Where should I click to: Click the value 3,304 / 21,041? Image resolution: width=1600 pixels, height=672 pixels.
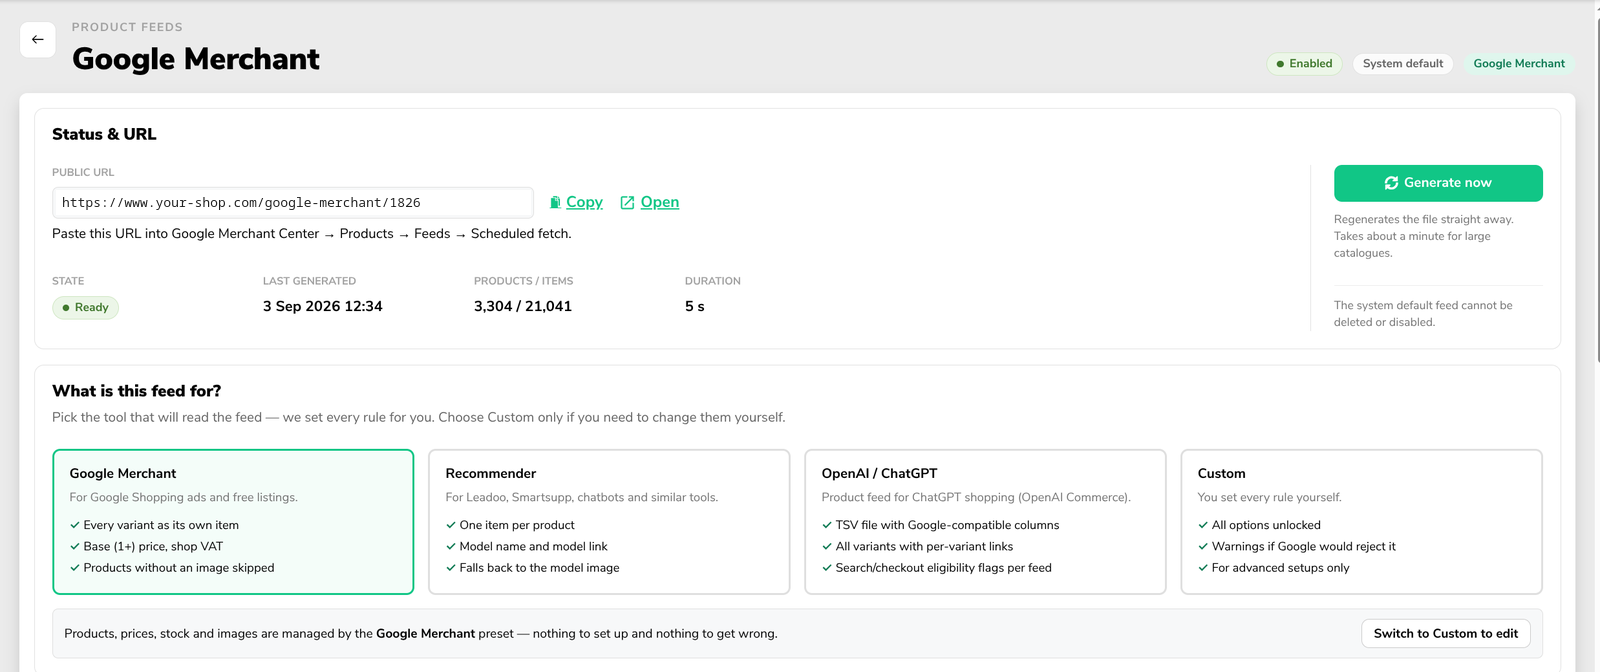click(523, 306)
